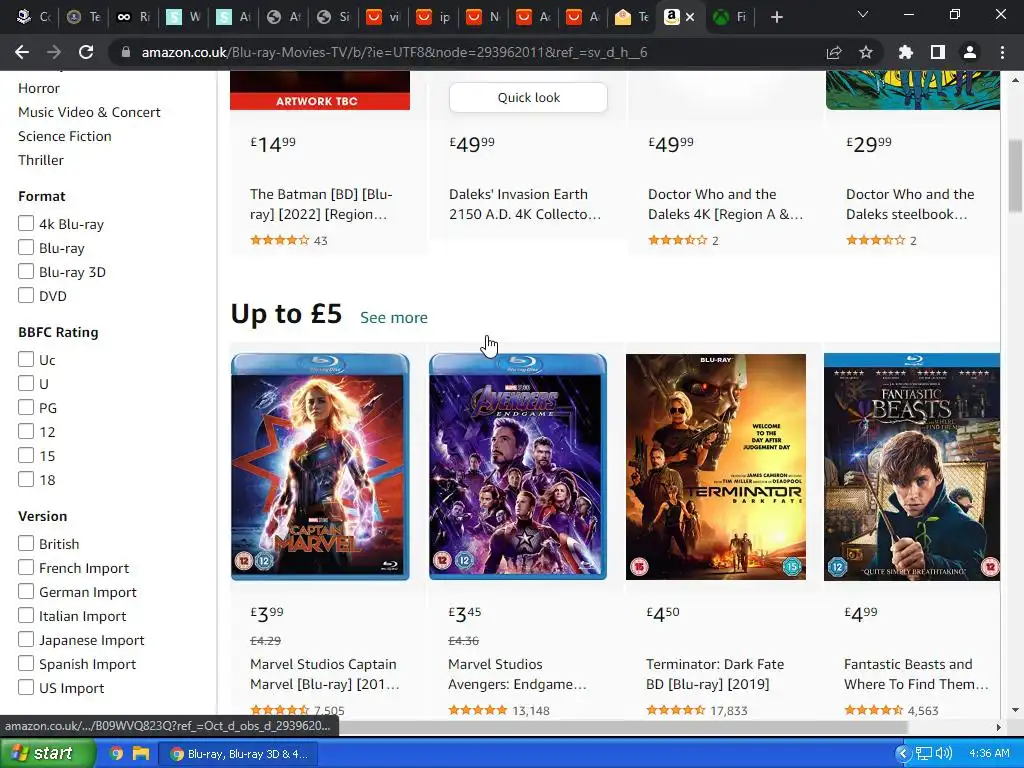Screen dimensions: 1024x768
Task: Open the tab search chevron
Action: pos(863,14)
